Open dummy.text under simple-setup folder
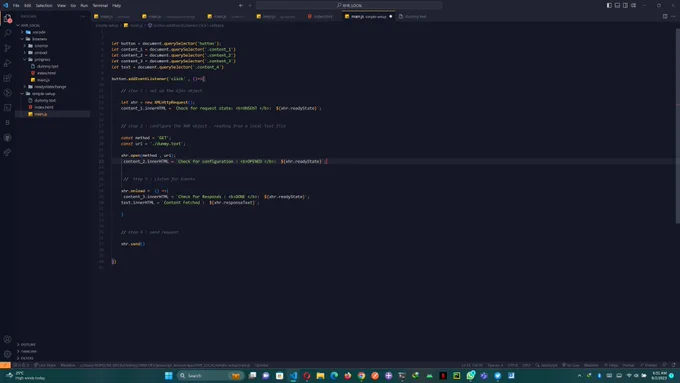The image size is (680, 383). tap(45, 100)
